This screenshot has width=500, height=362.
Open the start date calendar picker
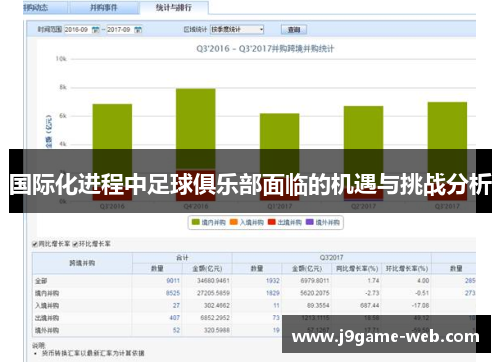click(95, 30)
